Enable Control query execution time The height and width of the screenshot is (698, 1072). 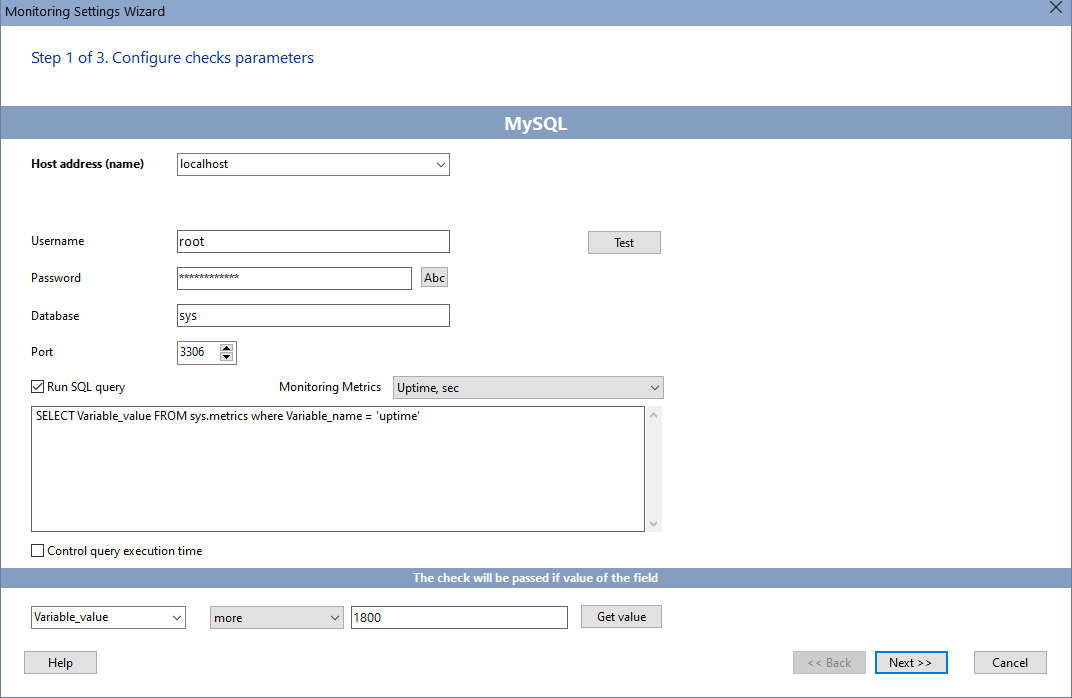click(38, 551)
